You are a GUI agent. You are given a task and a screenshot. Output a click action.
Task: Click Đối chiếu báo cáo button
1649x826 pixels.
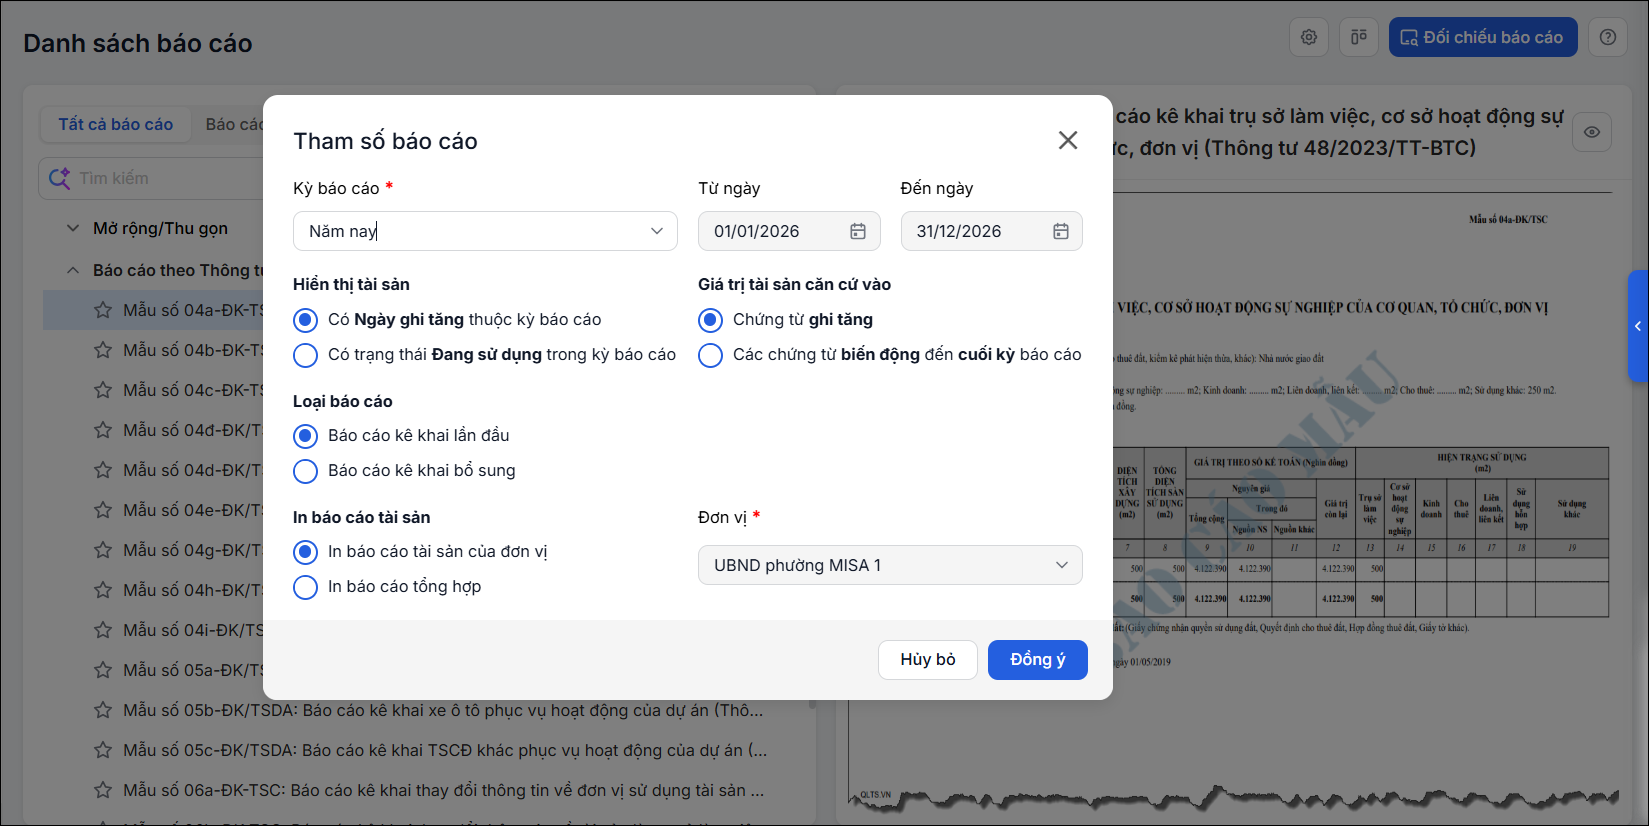1483,37
